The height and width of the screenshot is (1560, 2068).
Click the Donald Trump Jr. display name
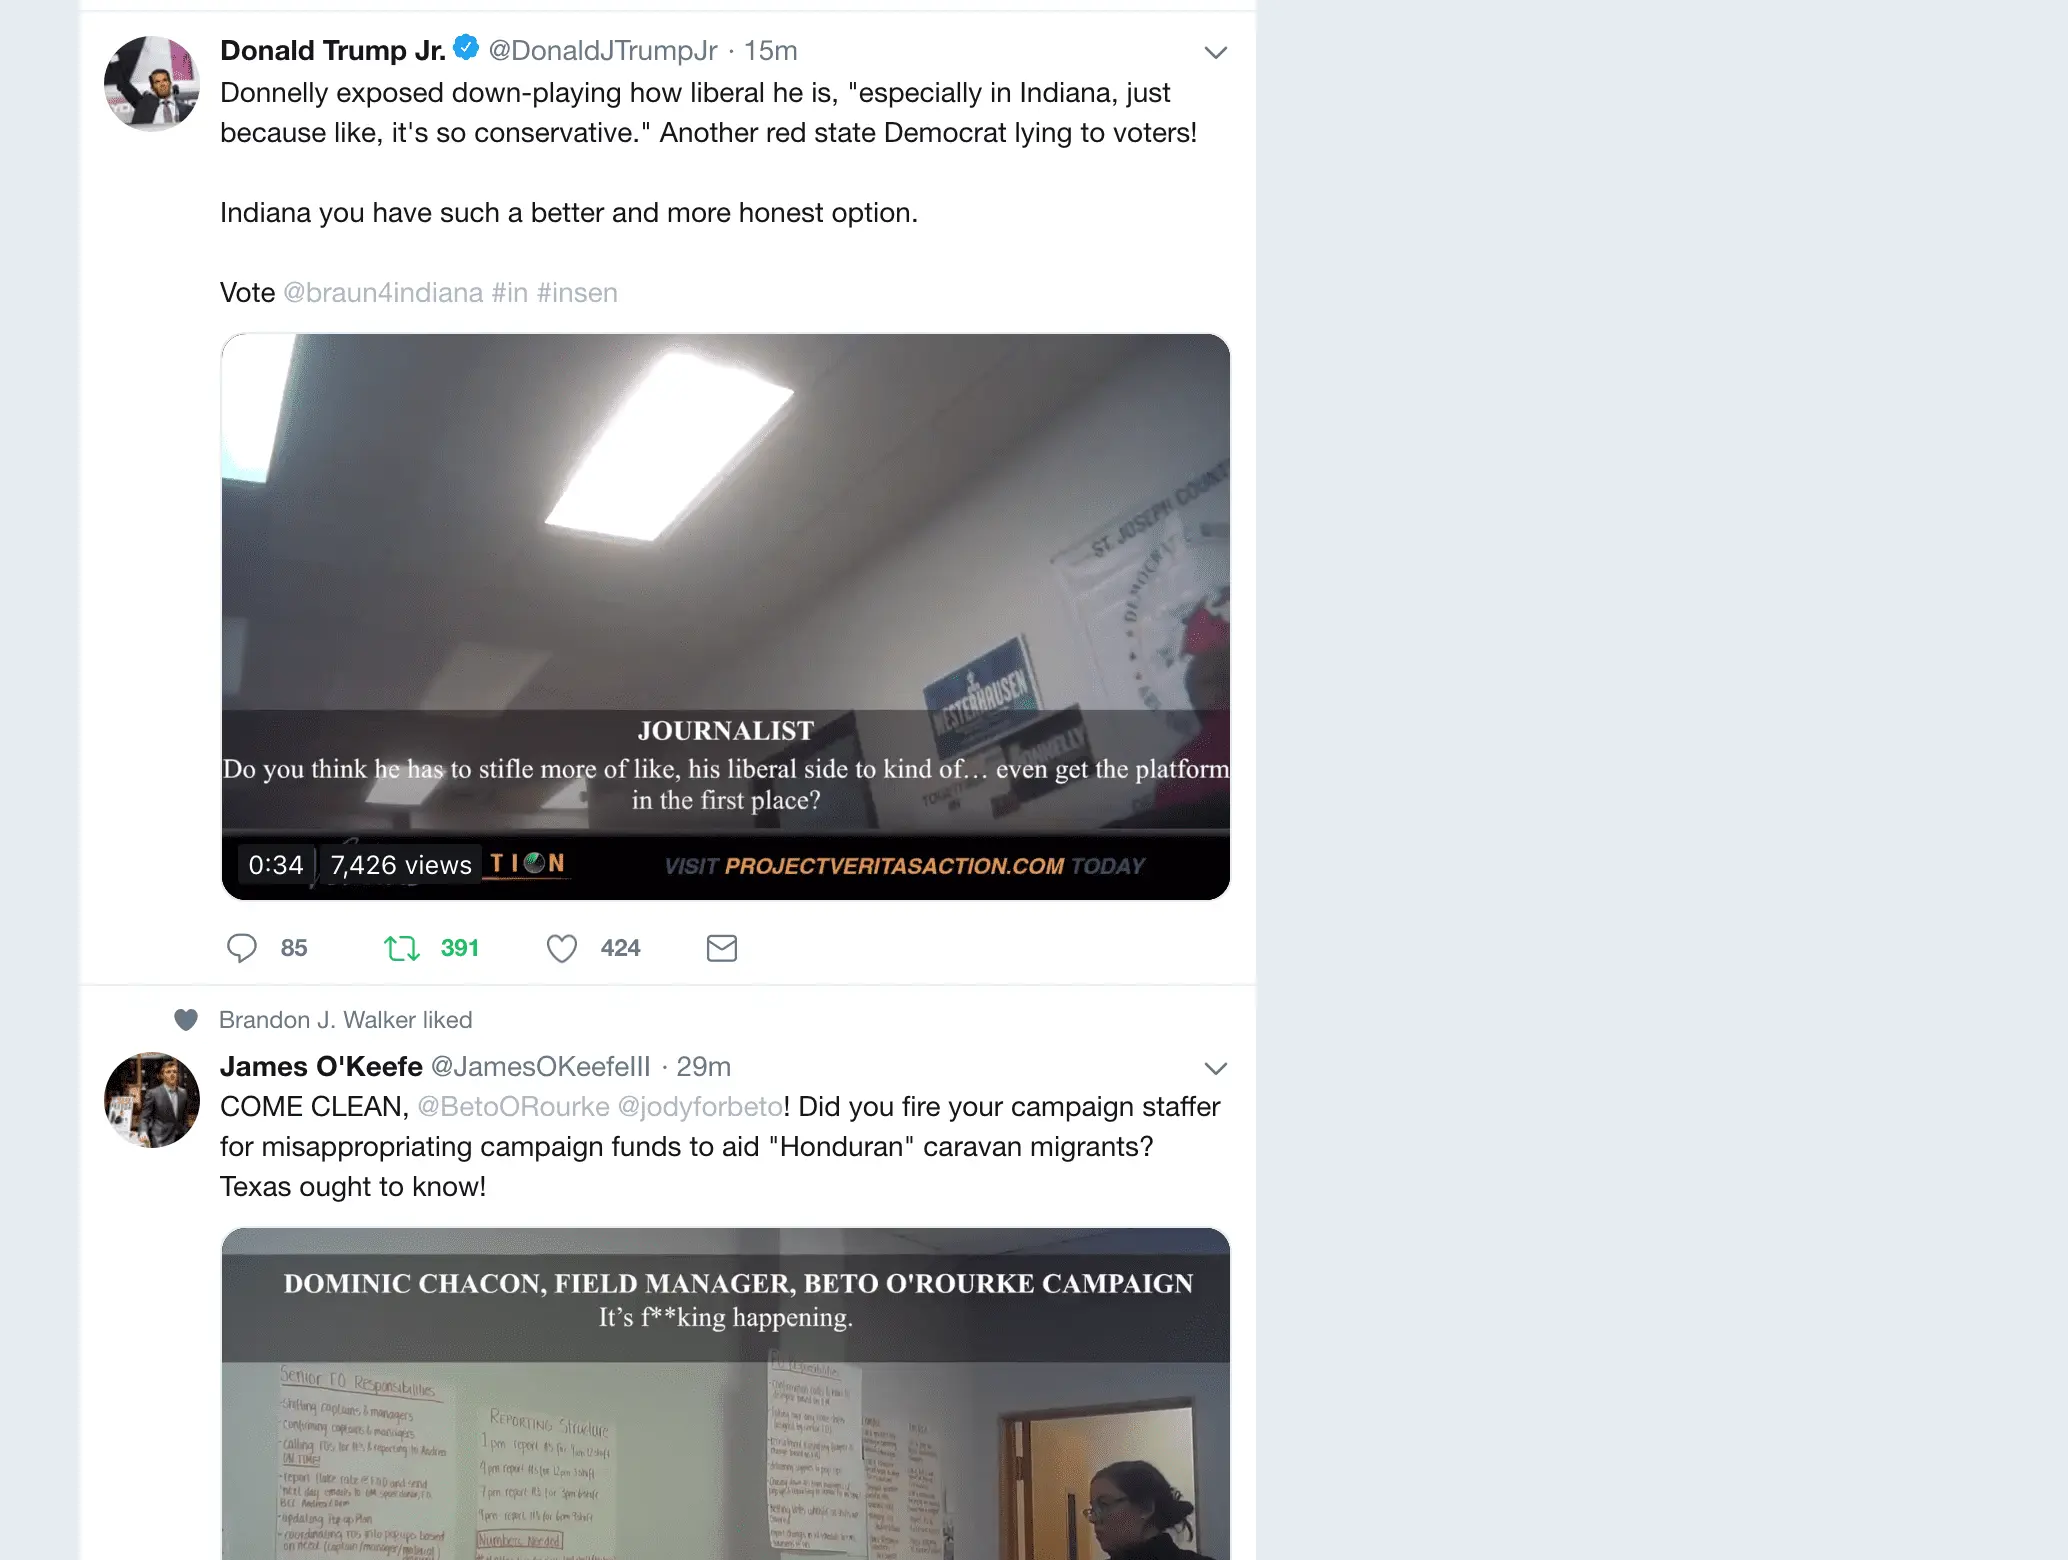point(333,50)
